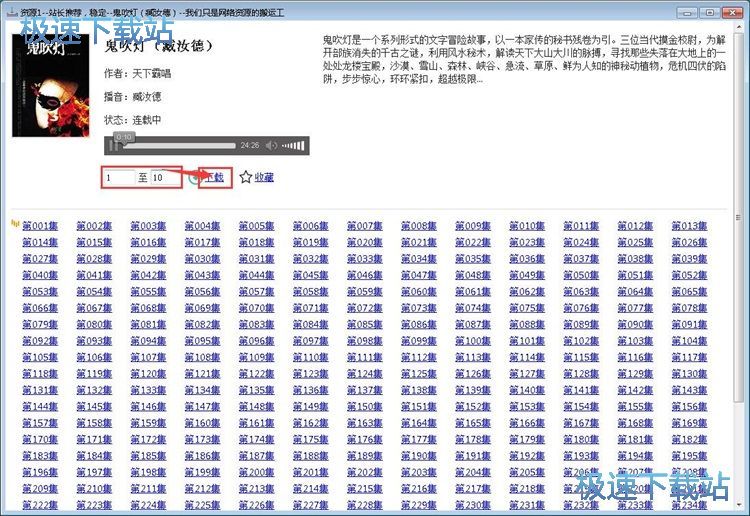The image size is (750, 516).
Task: Select episode 第162集
Action: coord(311,423)
